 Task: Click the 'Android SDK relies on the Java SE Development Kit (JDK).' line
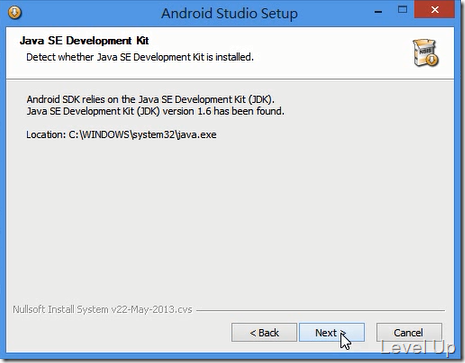pos(151,99)
